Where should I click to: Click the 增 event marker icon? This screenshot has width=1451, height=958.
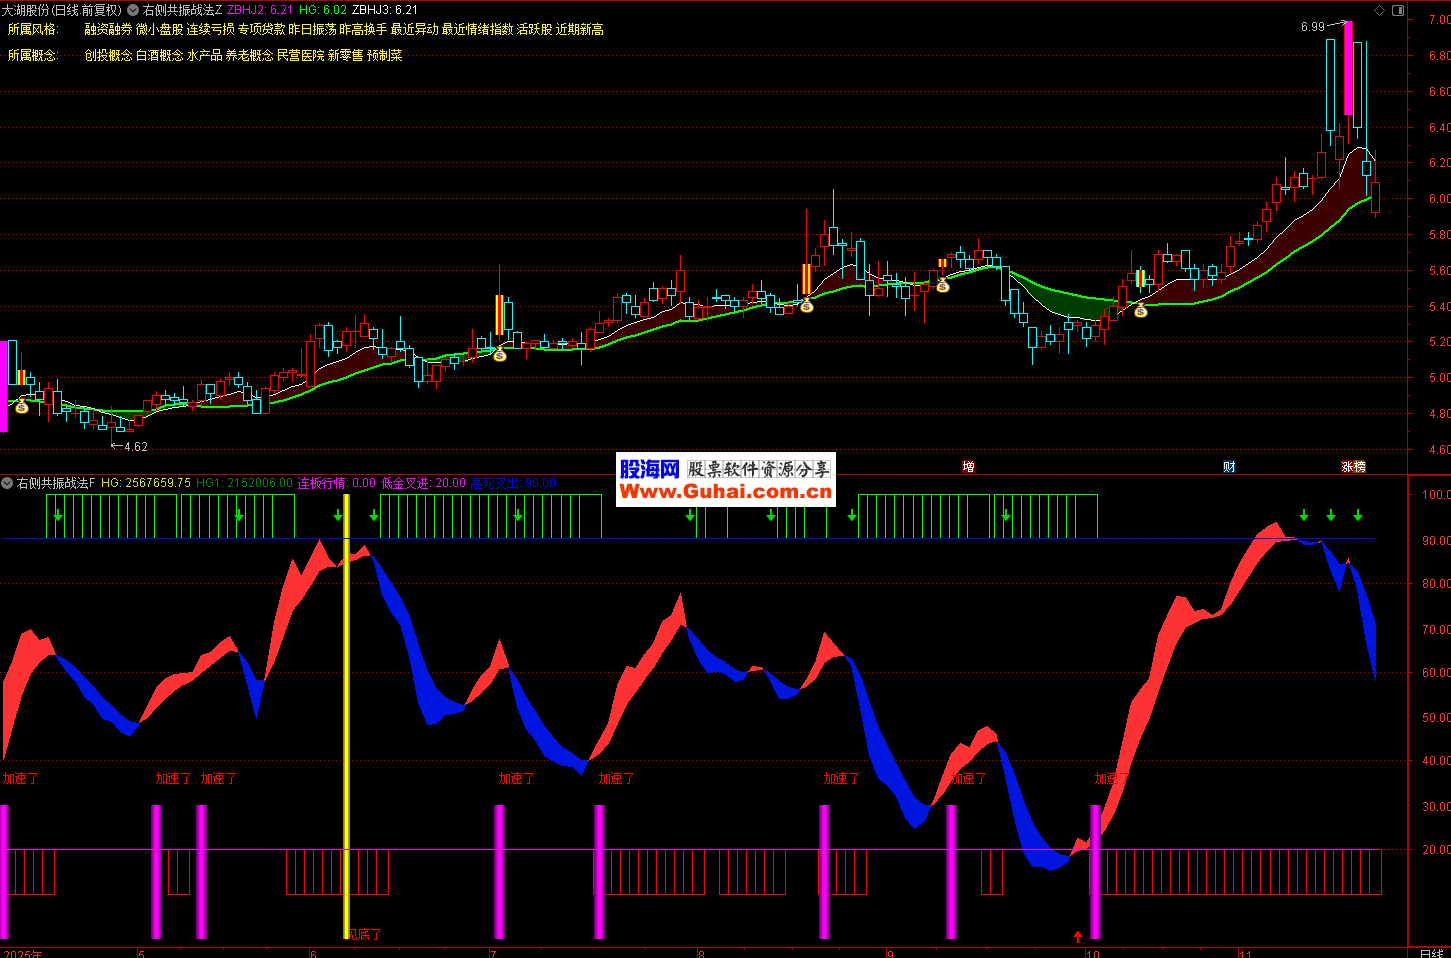point(968,467)
